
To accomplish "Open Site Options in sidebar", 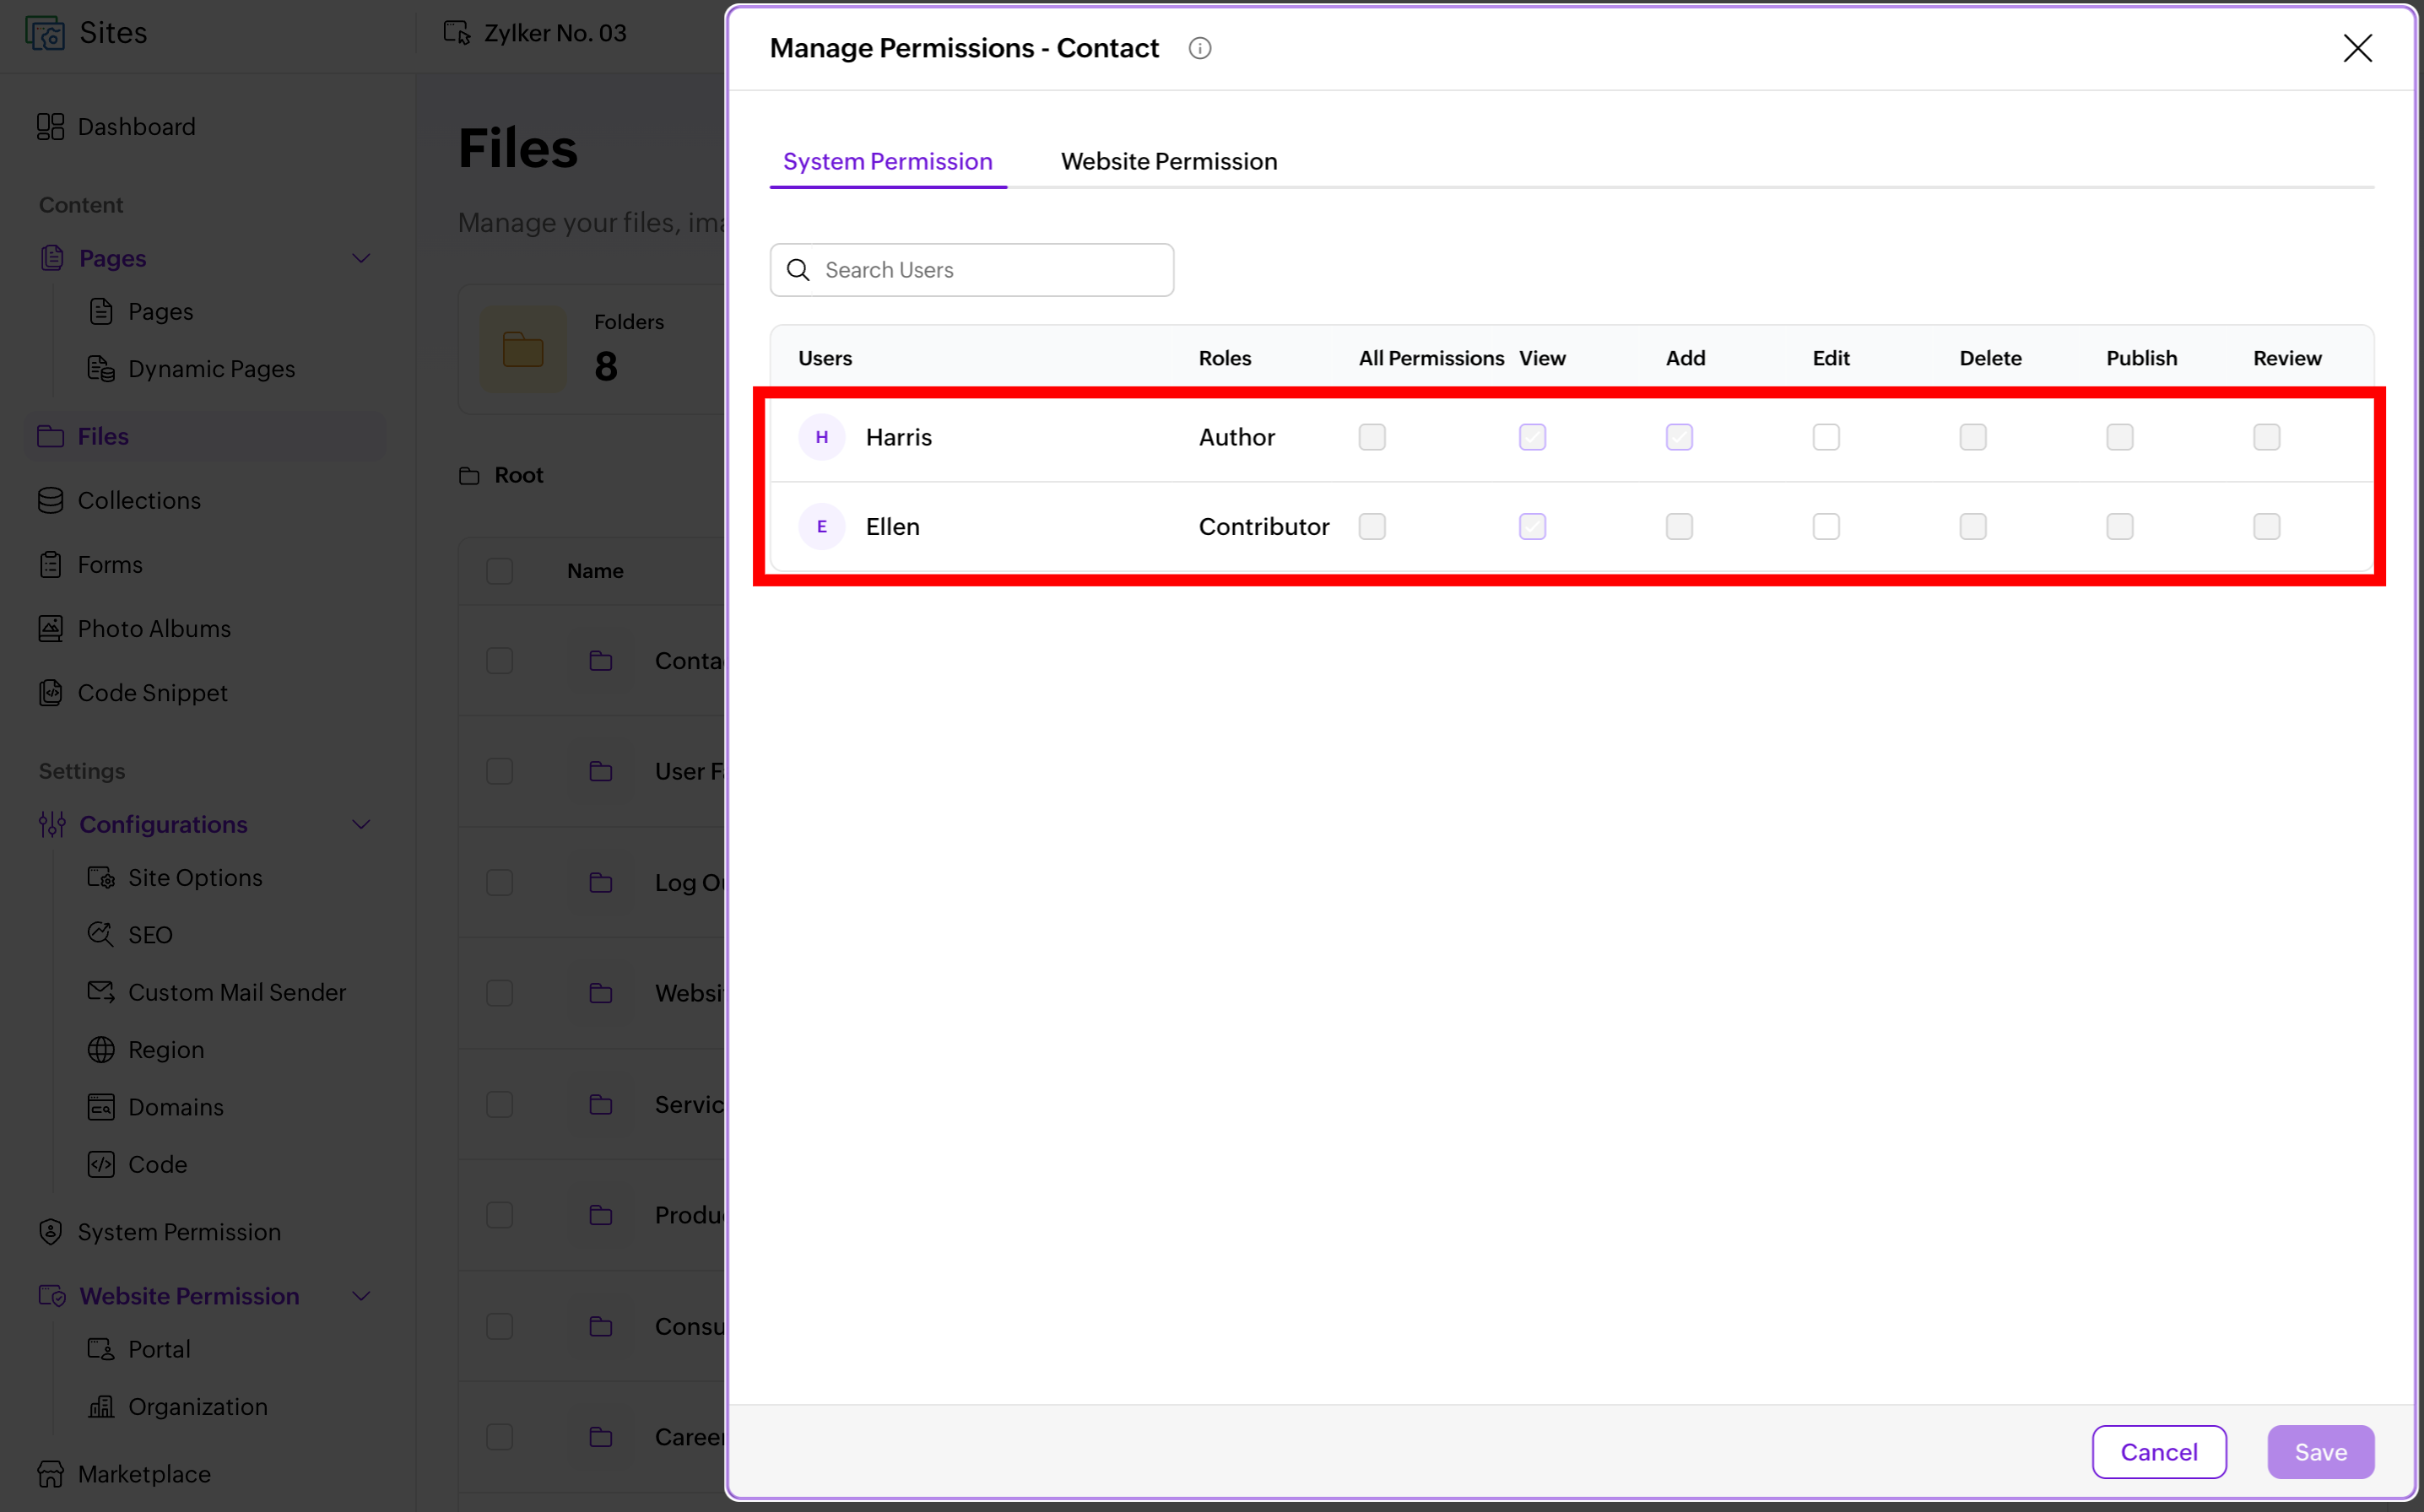I will [195, 877].
